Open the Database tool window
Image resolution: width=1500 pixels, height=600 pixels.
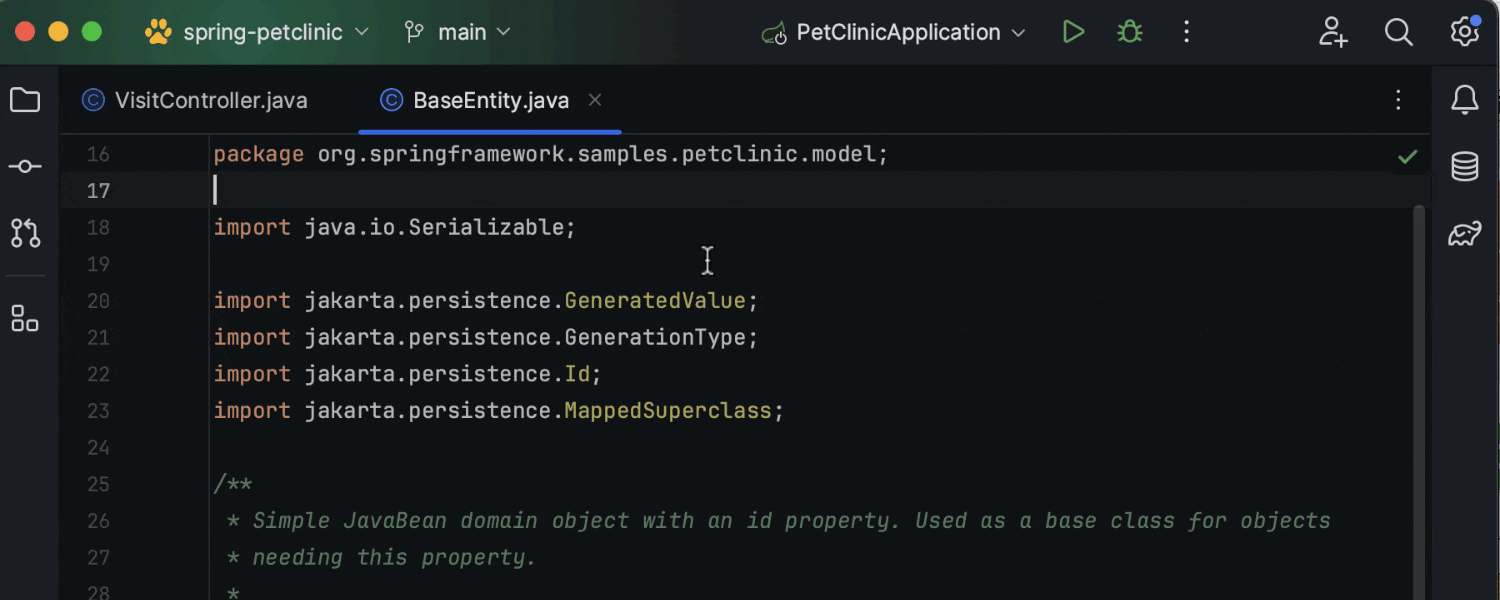click(x=1464, y=166)
